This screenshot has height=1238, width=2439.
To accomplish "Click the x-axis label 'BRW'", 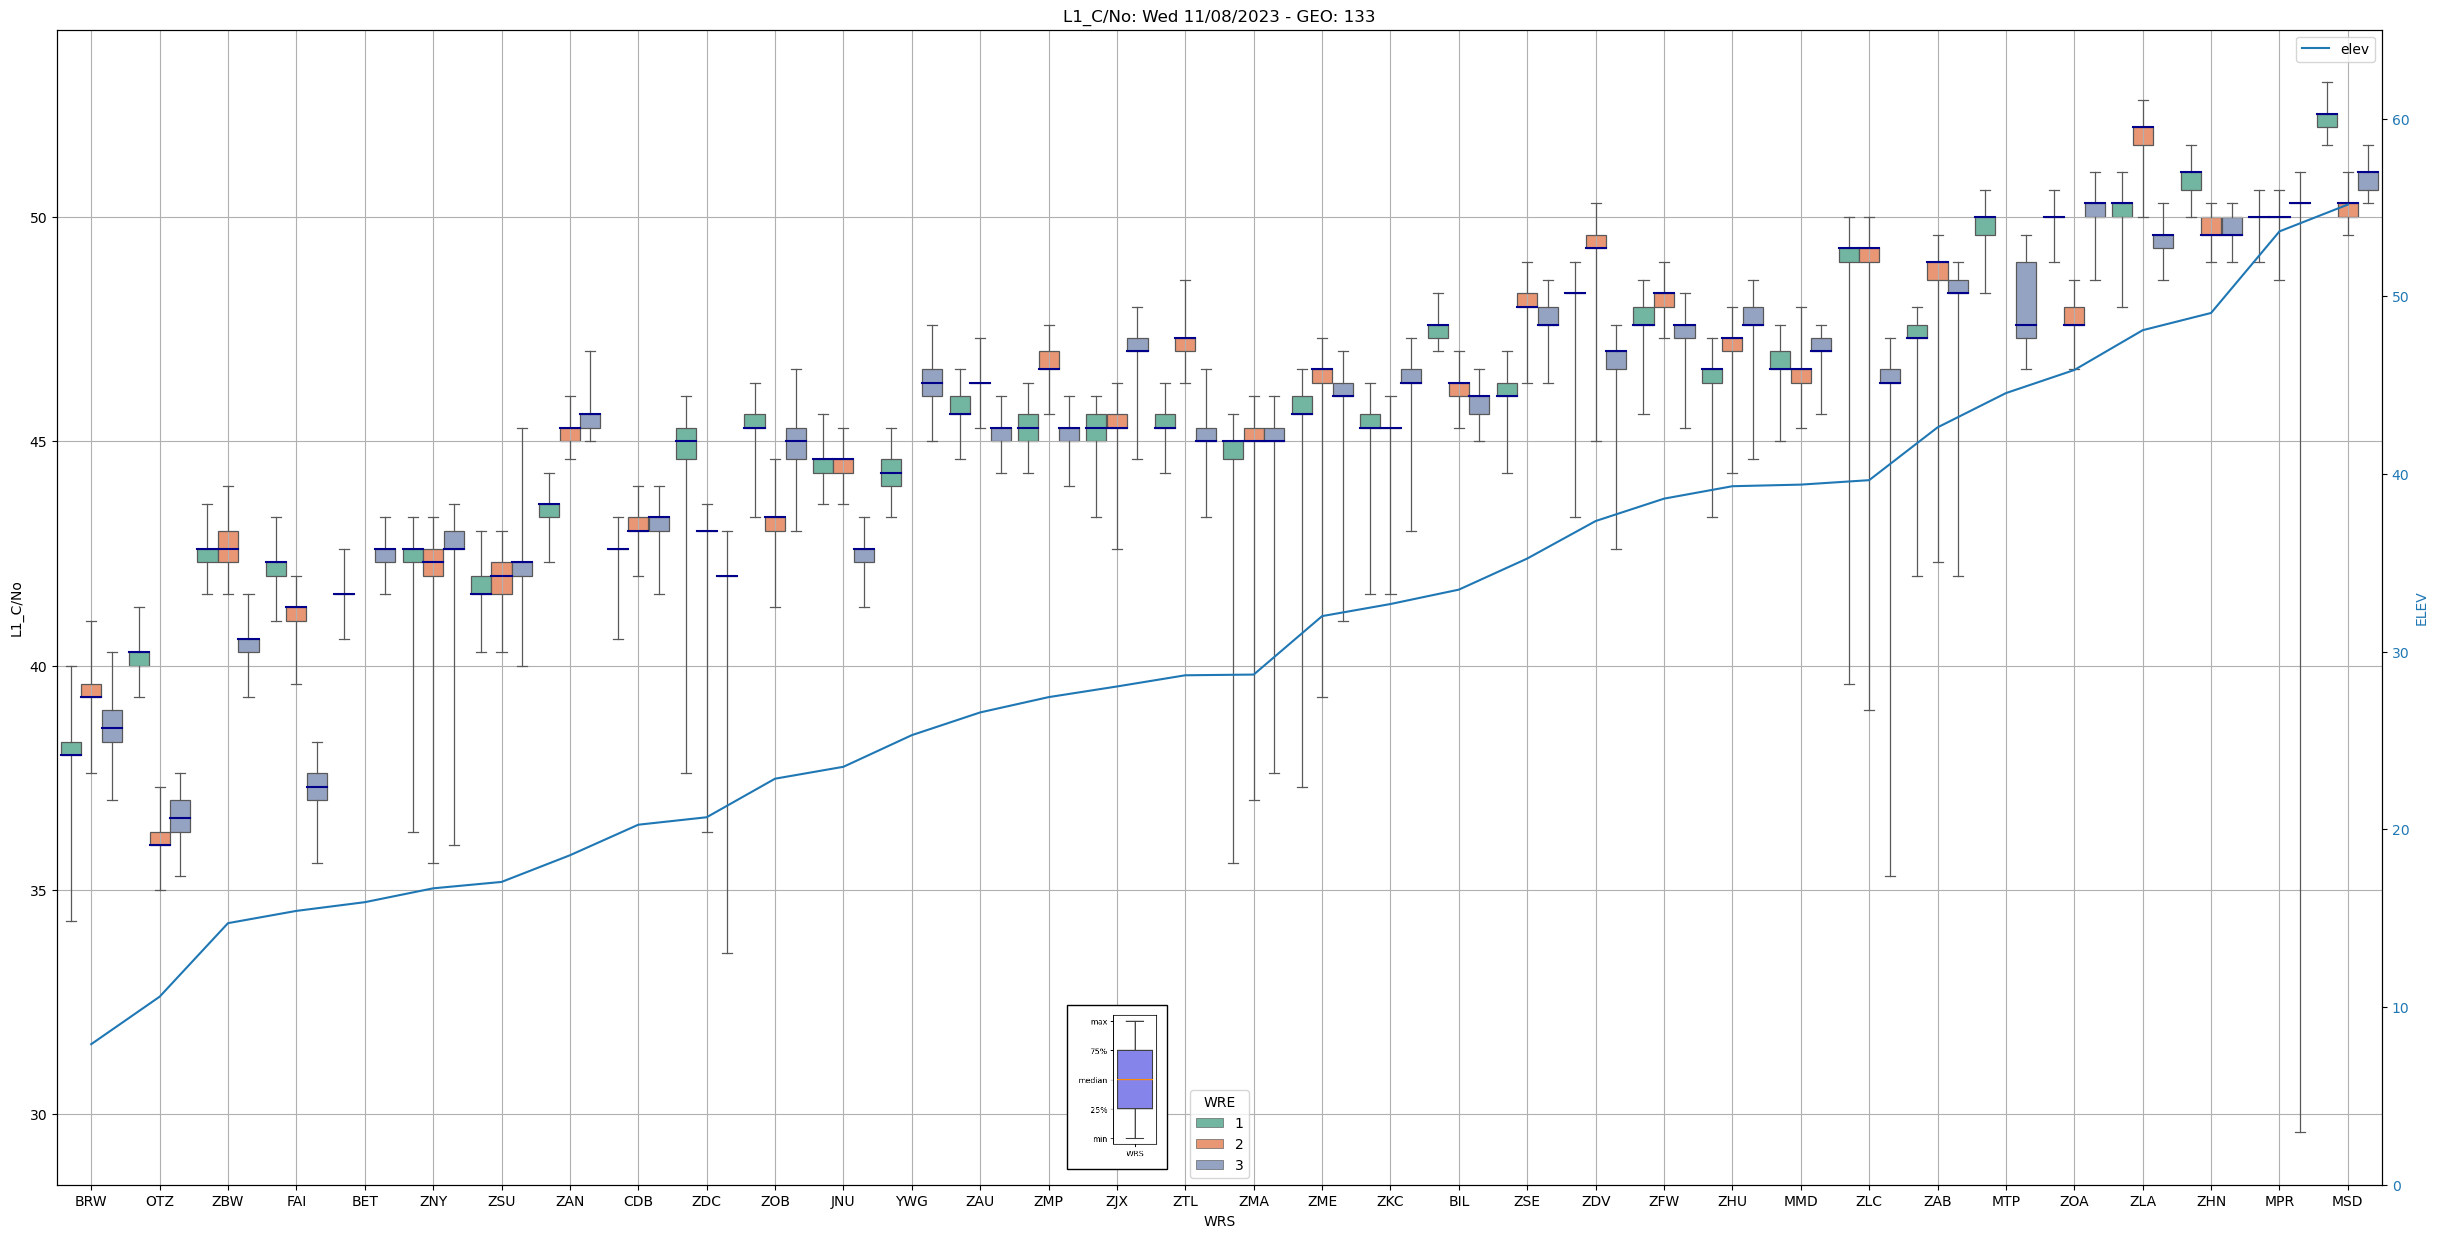I will point(91,1201).
